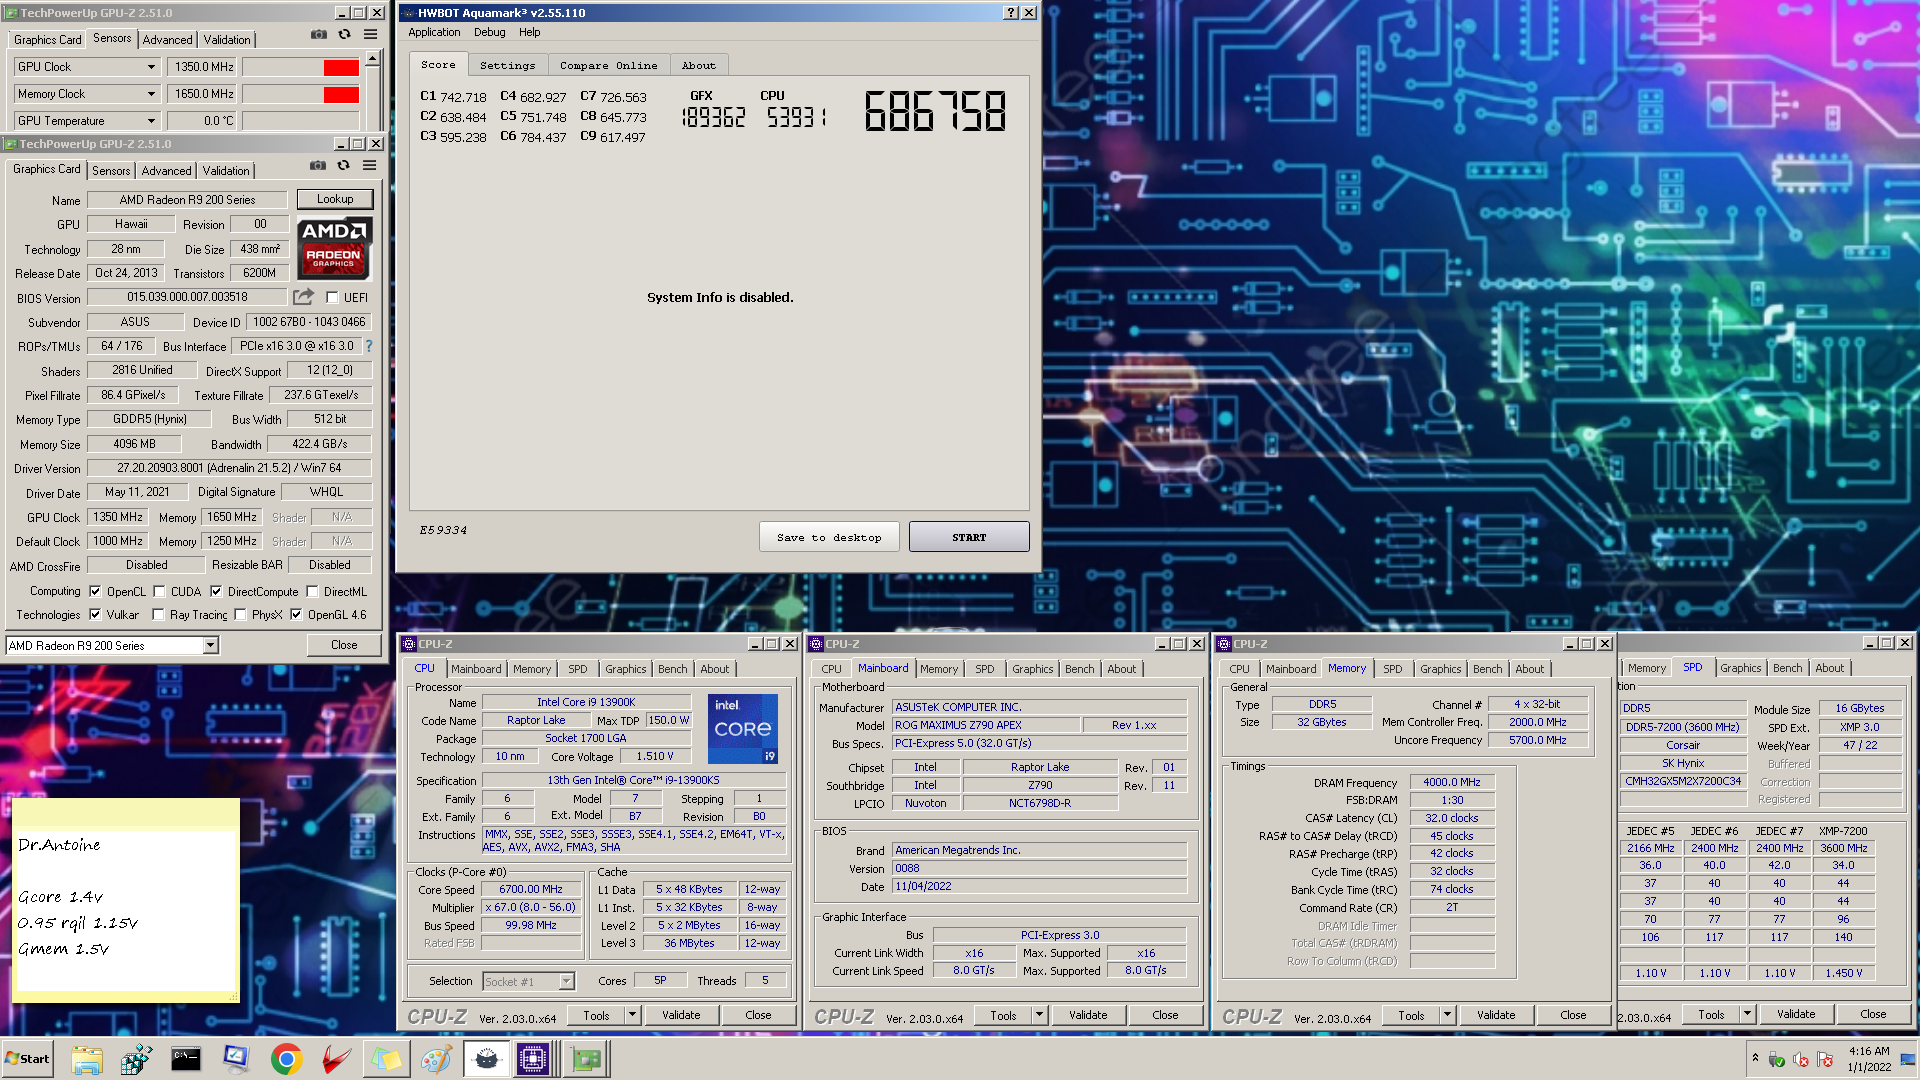Launch Google Chrome from the taskbar
This screenshot has width=1920, height=1080.
tap(286, 1059)
